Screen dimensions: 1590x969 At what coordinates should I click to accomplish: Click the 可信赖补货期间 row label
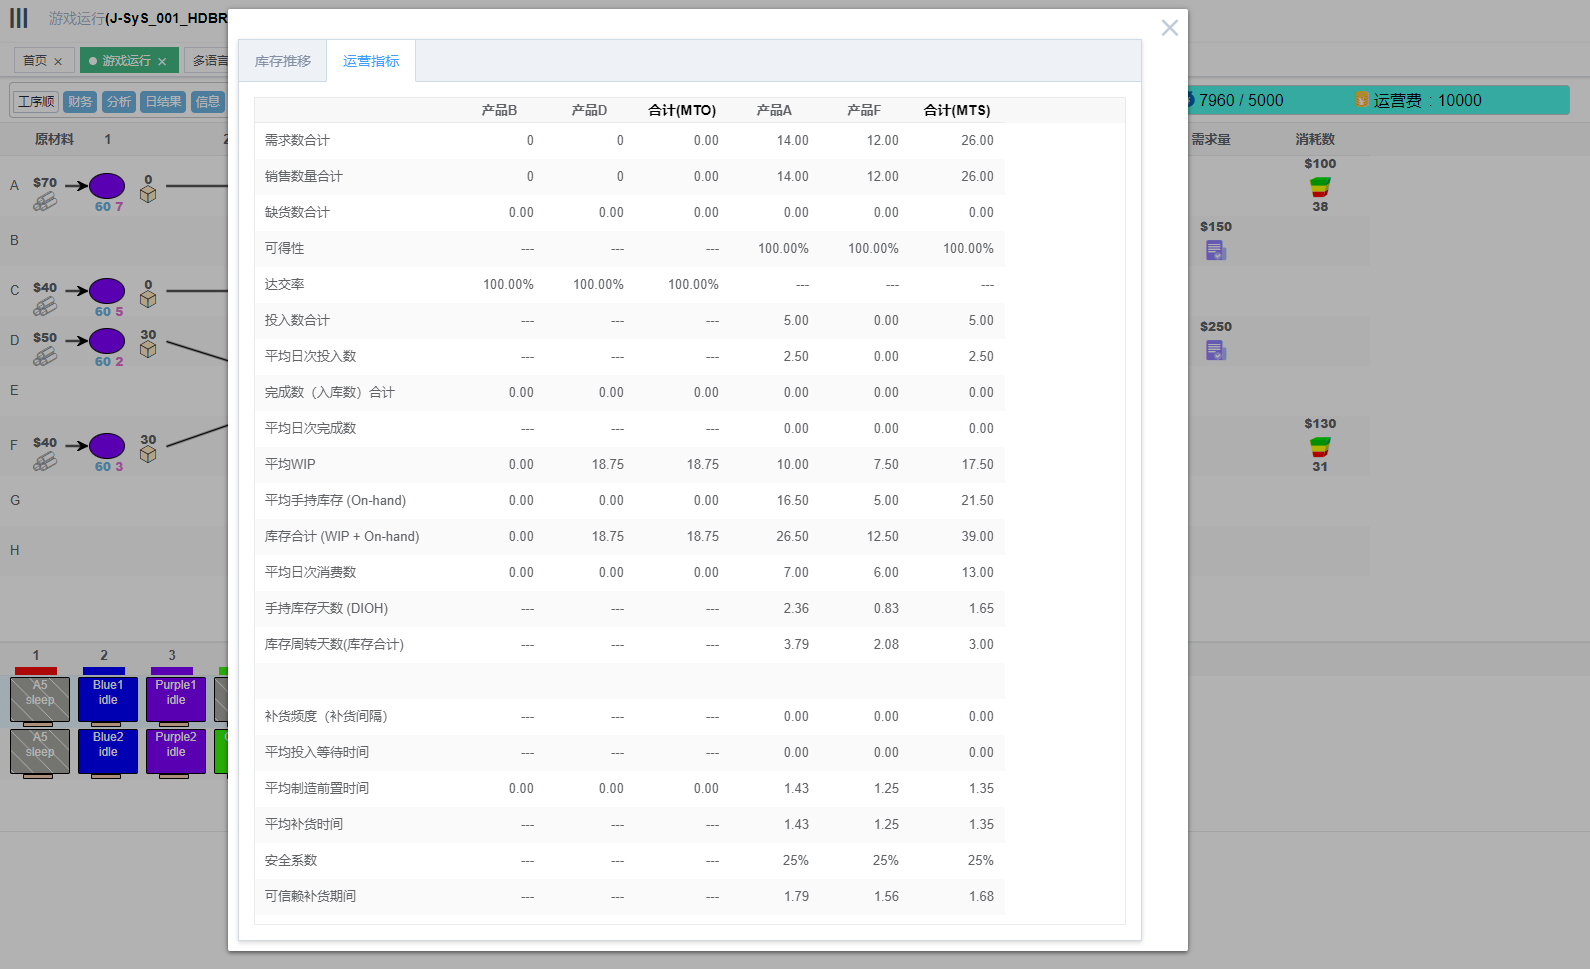[x=310, y=896]
